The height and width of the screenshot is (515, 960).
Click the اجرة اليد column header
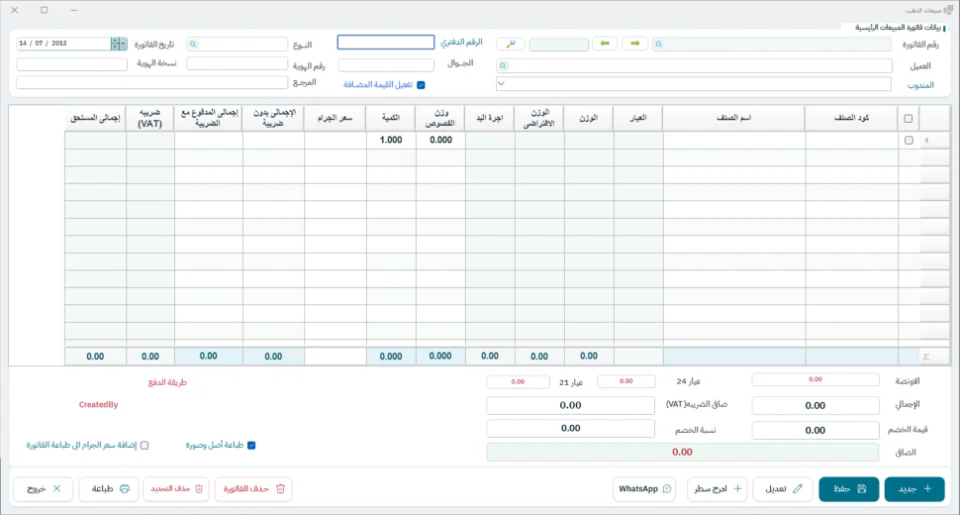click(x=490, y=118)
